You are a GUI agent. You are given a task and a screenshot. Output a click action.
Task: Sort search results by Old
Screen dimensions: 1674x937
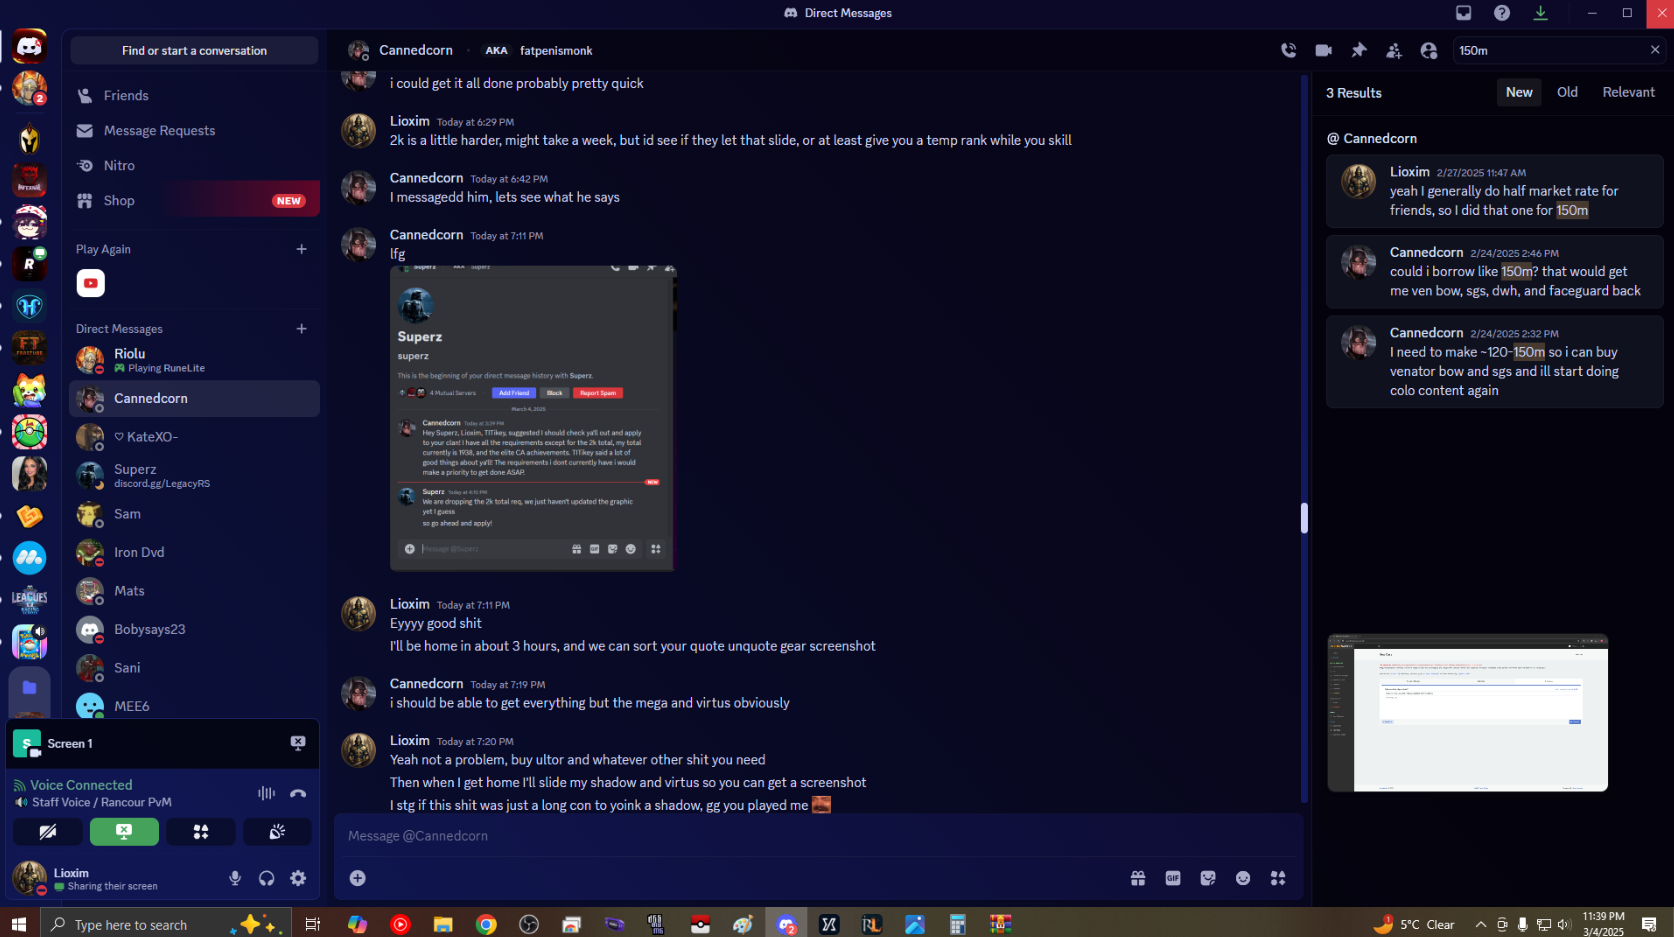point(1567,92)
